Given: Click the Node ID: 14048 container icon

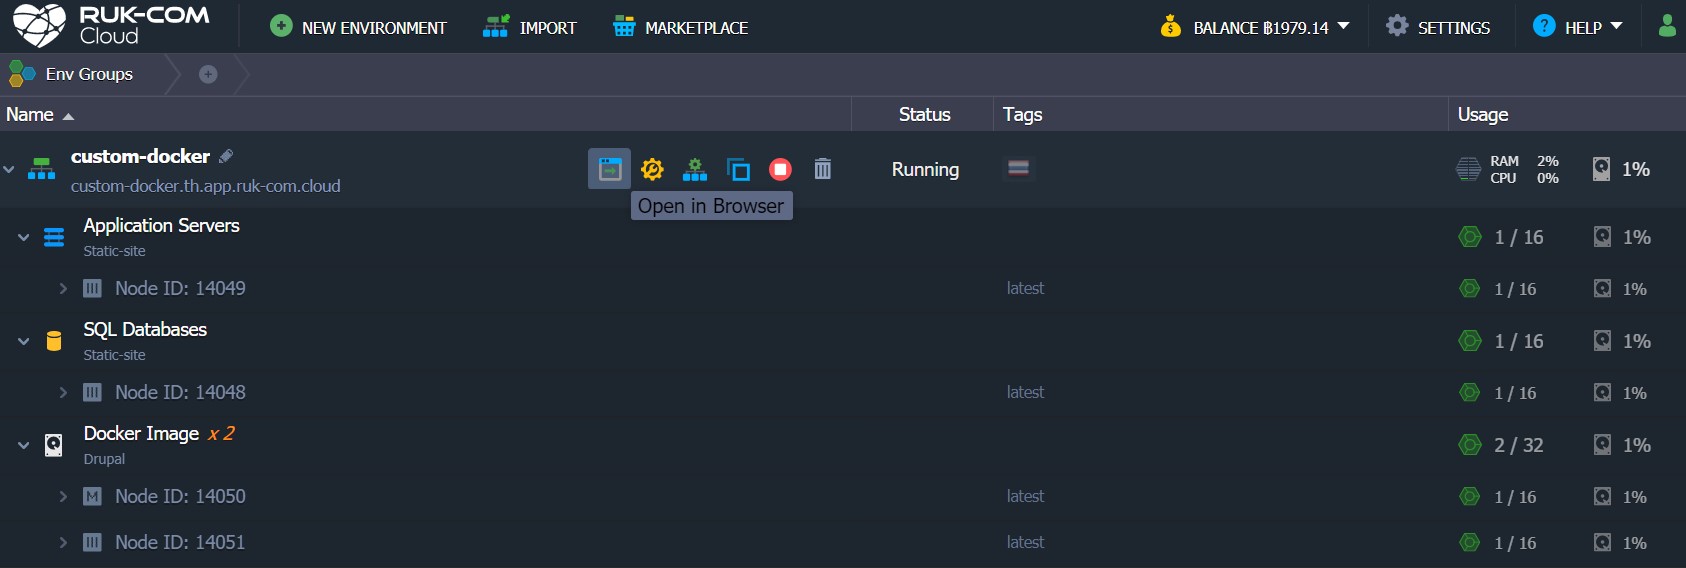Looking at the screenshot, I should [92, 393].
